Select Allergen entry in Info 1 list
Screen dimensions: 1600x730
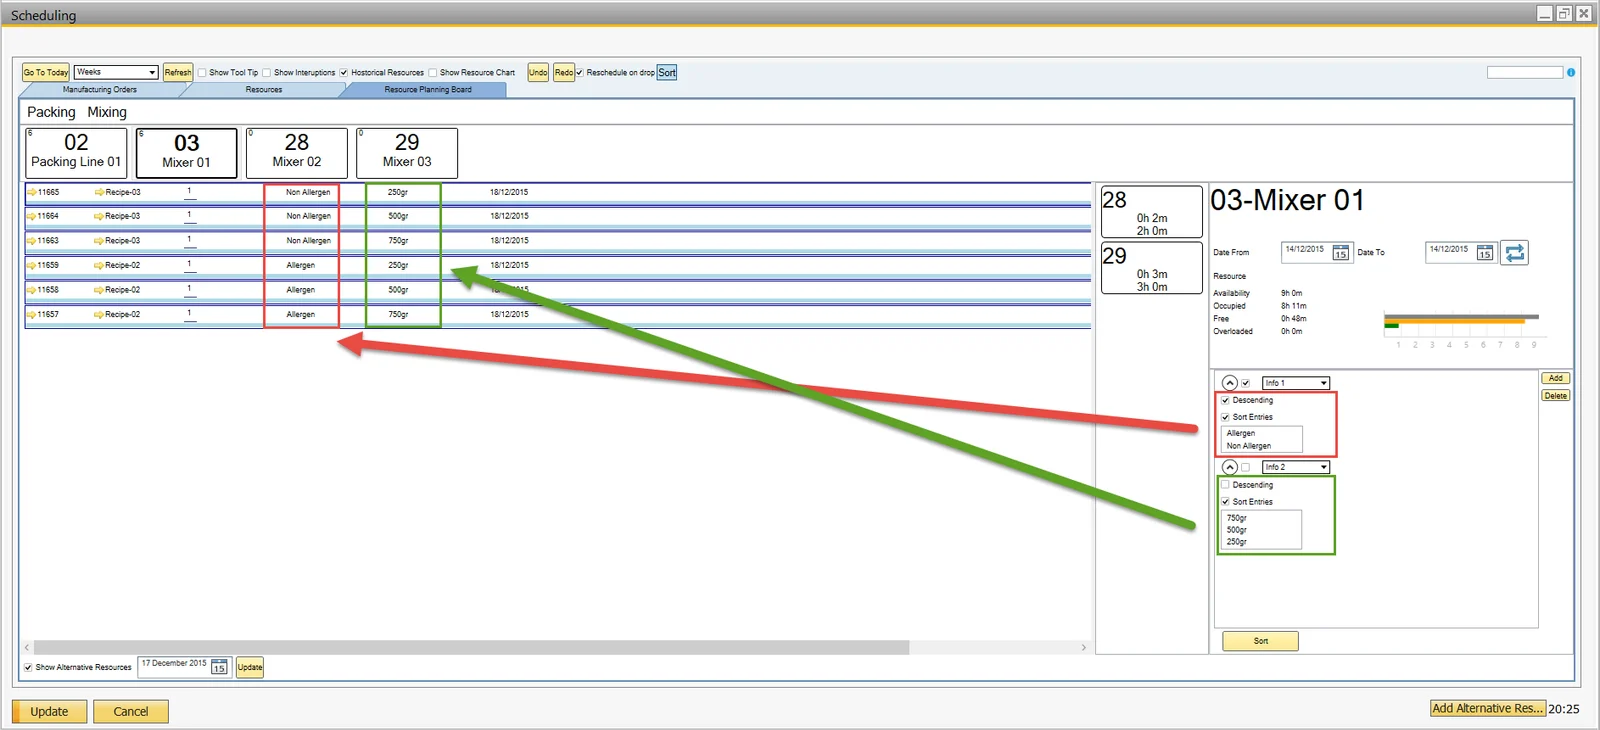pos(1241,433)
